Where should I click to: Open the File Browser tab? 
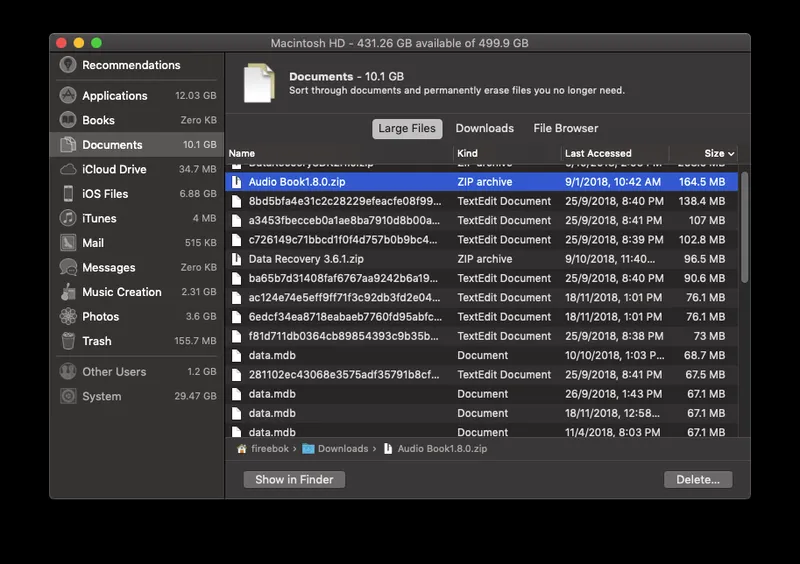[566, 129]
